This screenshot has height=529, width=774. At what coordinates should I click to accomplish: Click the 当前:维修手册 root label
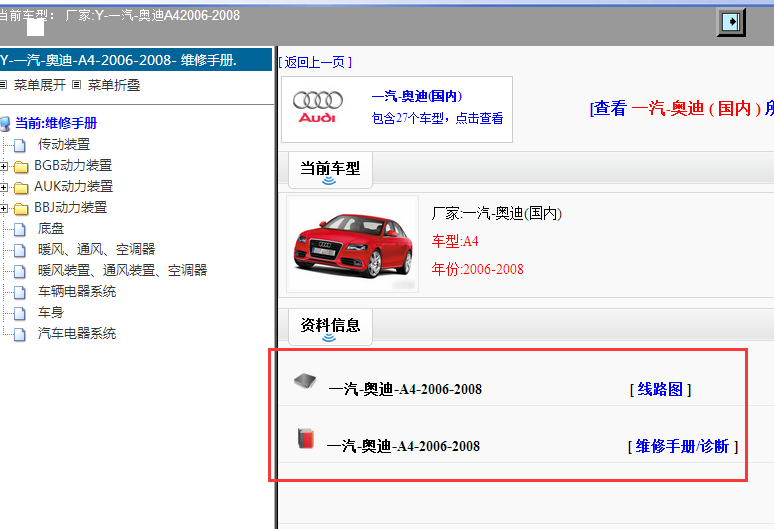56,123
